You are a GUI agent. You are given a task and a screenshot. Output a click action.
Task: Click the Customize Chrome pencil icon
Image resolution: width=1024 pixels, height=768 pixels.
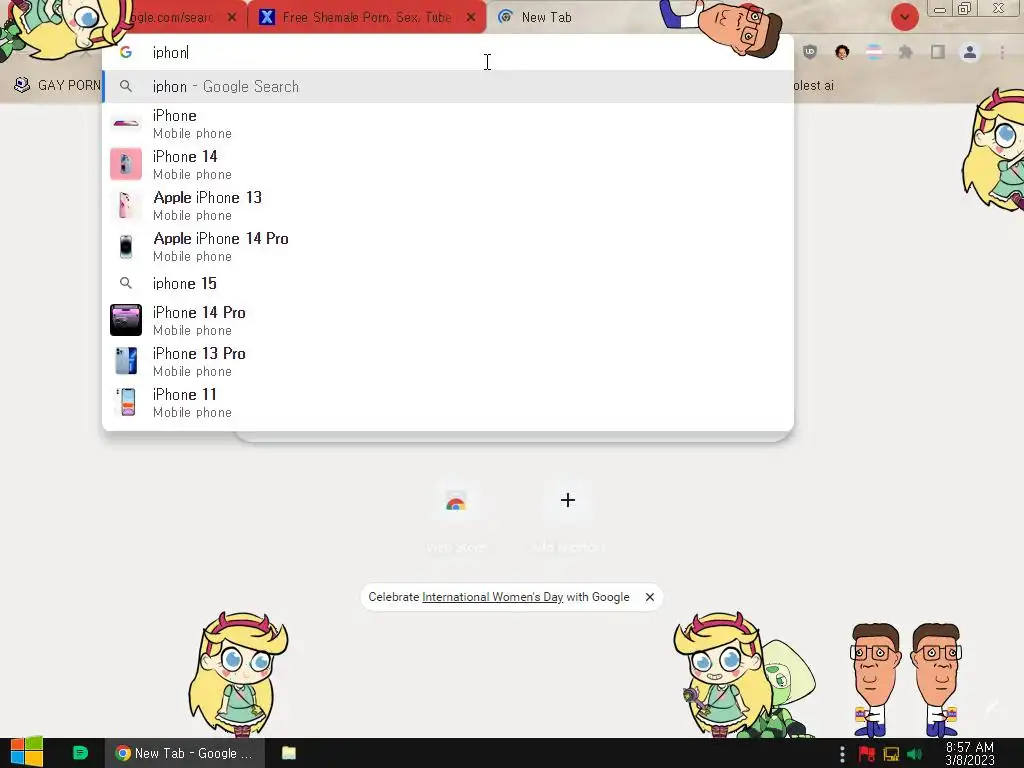click(992, 706)
